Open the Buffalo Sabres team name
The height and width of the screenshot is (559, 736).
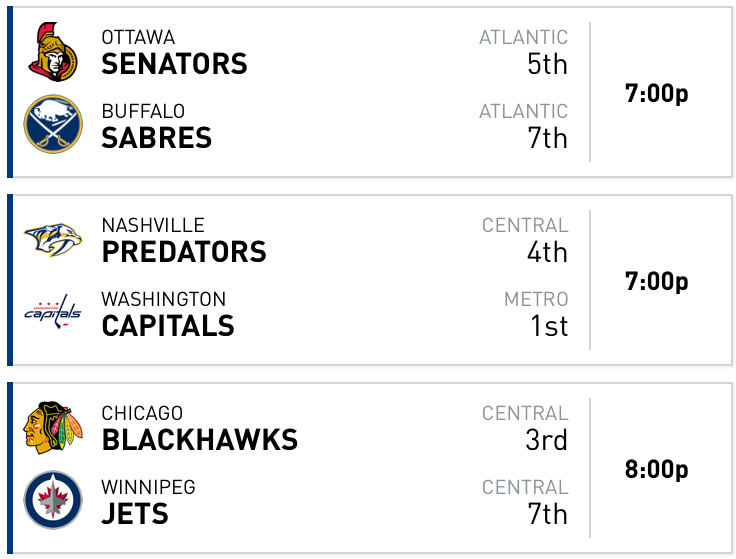pos(157,126)
